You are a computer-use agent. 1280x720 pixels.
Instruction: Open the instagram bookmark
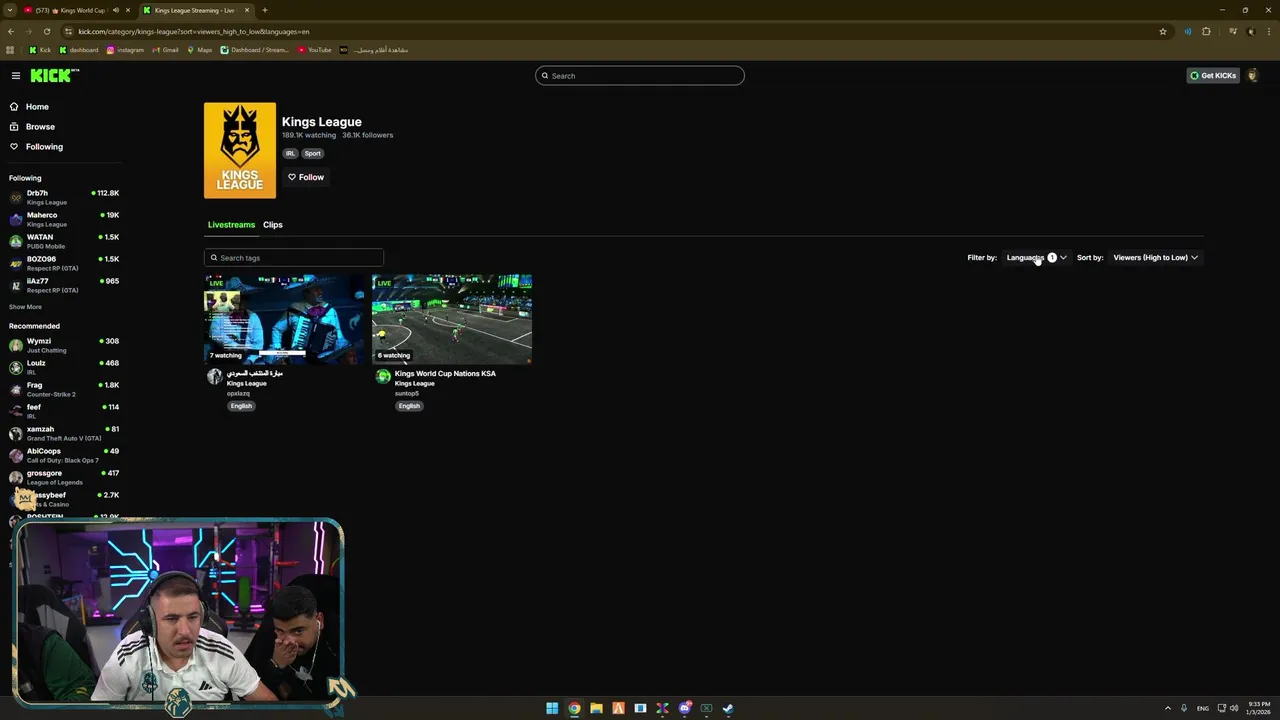tap(125, 50)
